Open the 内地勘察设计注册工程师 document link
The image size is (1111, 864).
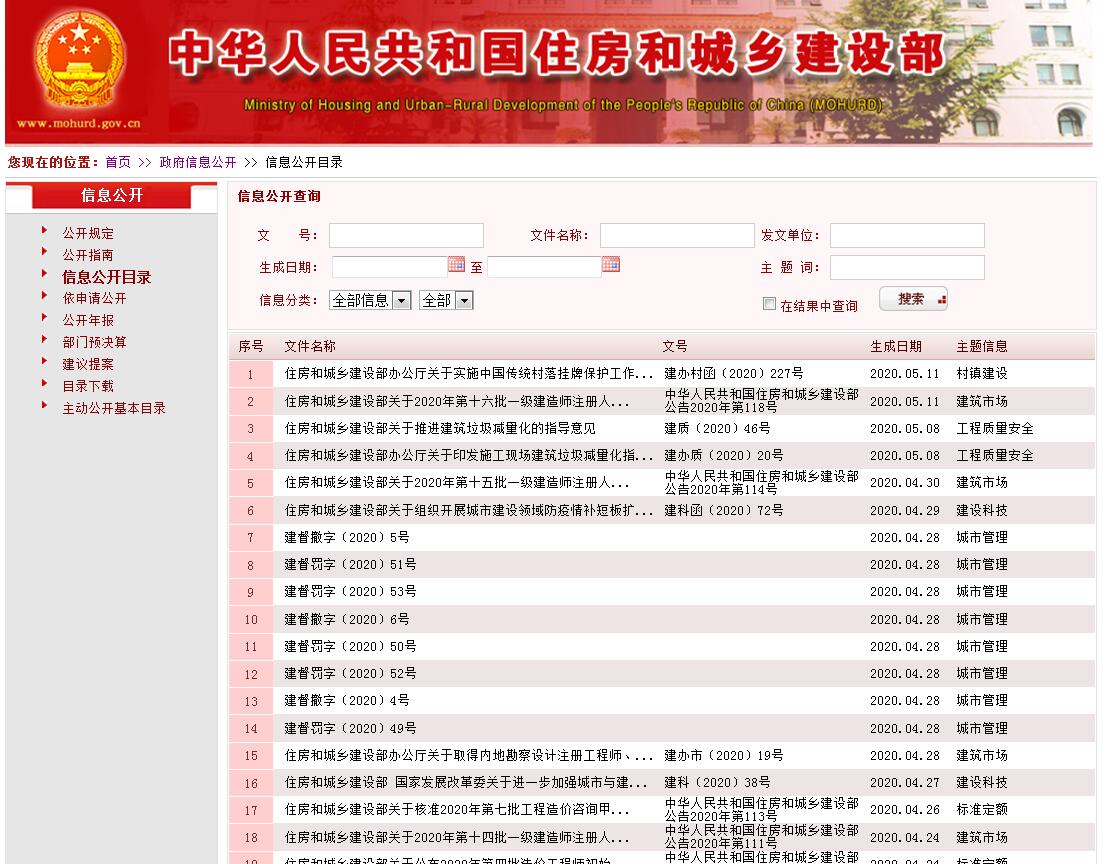(x=468, y=756)
